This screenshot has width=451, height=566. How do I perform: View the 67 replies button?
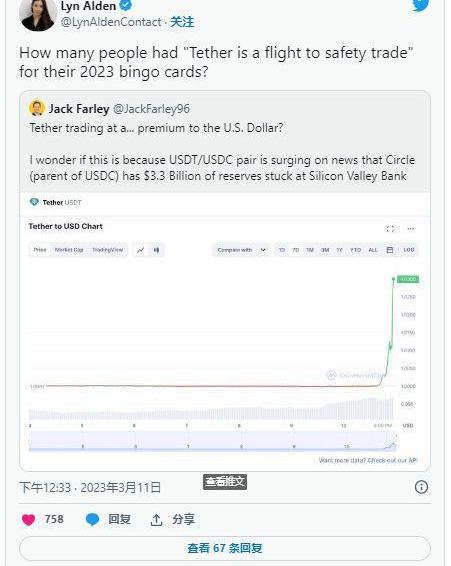click(225, 548)
